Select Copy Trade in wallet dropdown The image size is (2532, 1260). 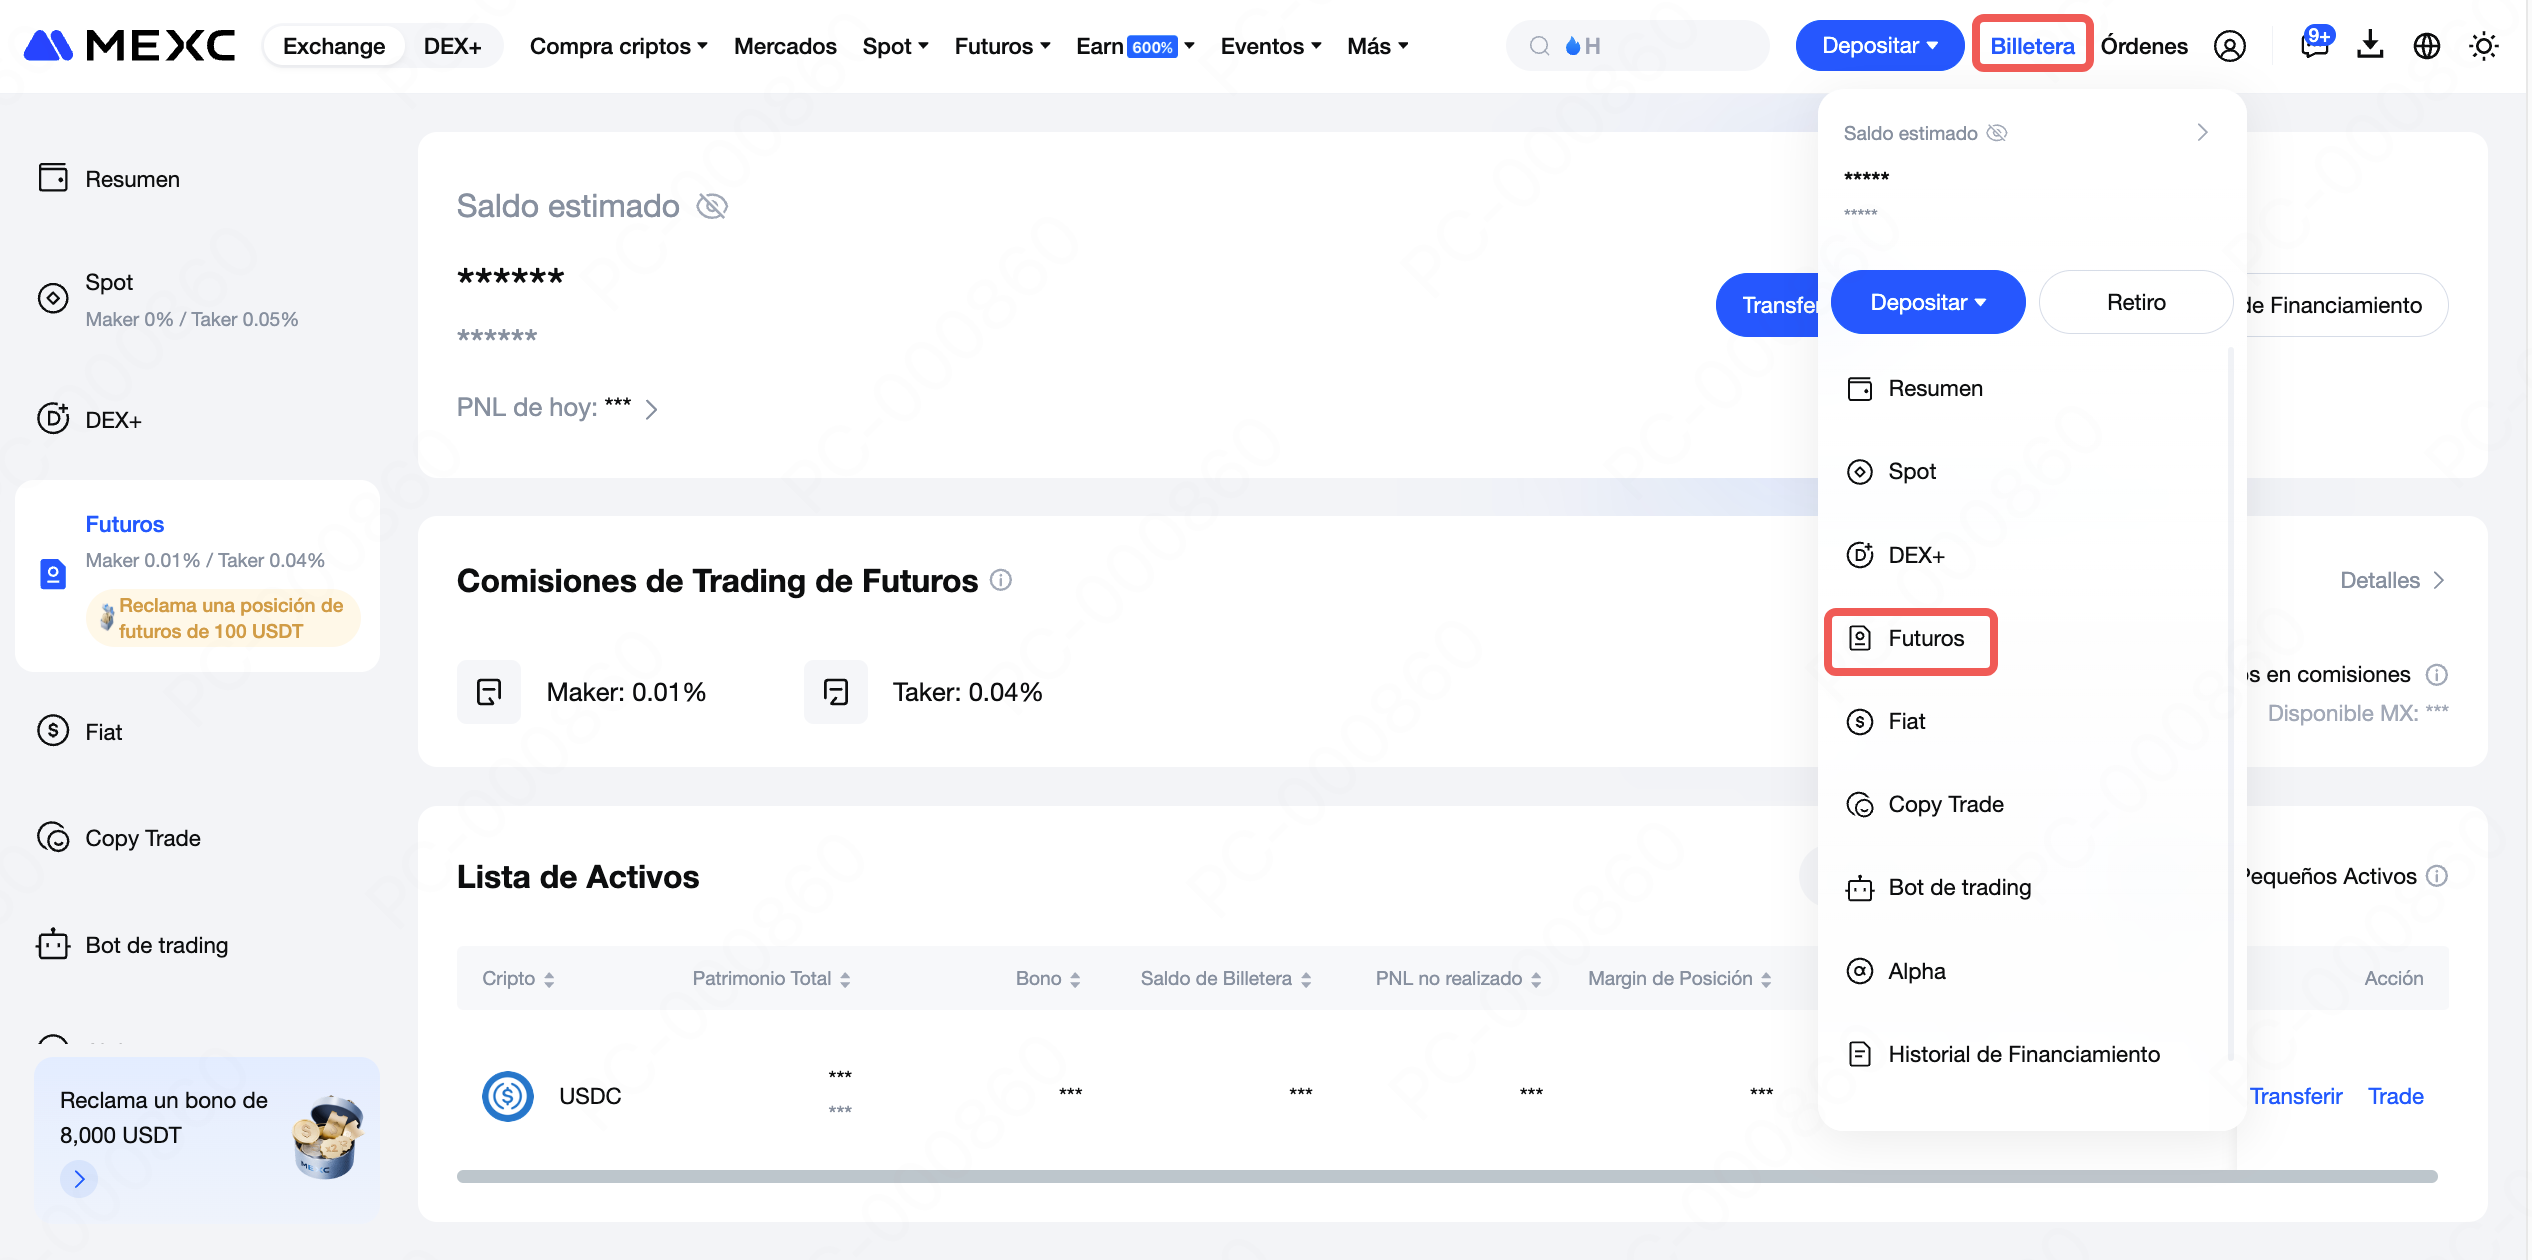pos(1925,804)
